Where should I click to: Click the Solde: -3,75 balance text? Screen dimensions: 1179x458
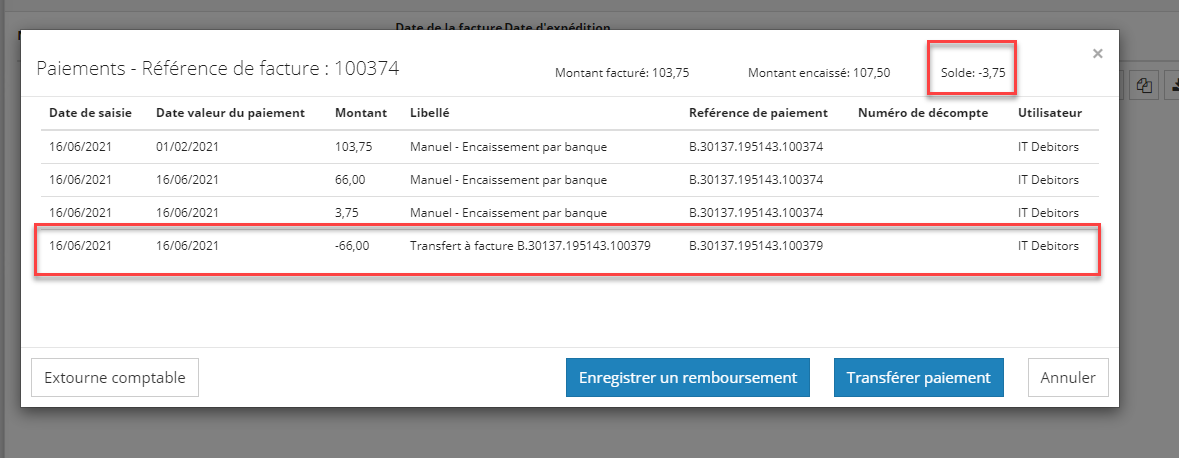(x=971, y=72)
